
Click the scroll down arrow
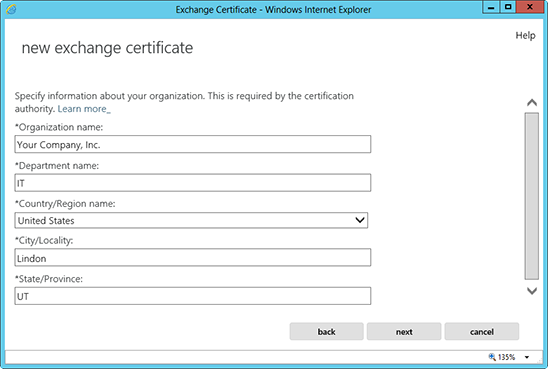pos(532,291)
